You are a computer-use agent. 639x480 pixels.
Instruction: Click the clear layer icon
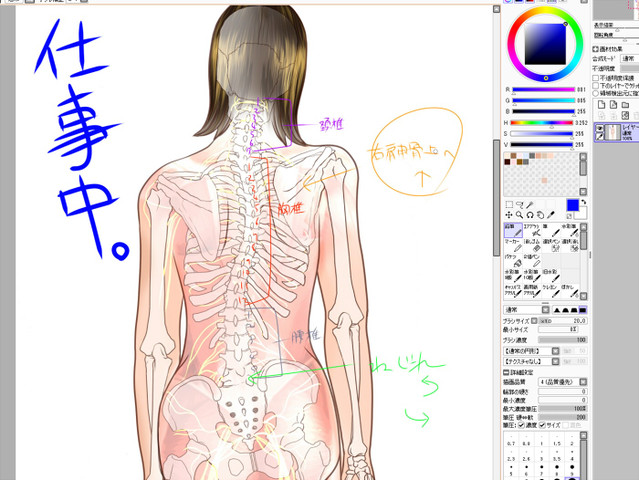(626, 116)
